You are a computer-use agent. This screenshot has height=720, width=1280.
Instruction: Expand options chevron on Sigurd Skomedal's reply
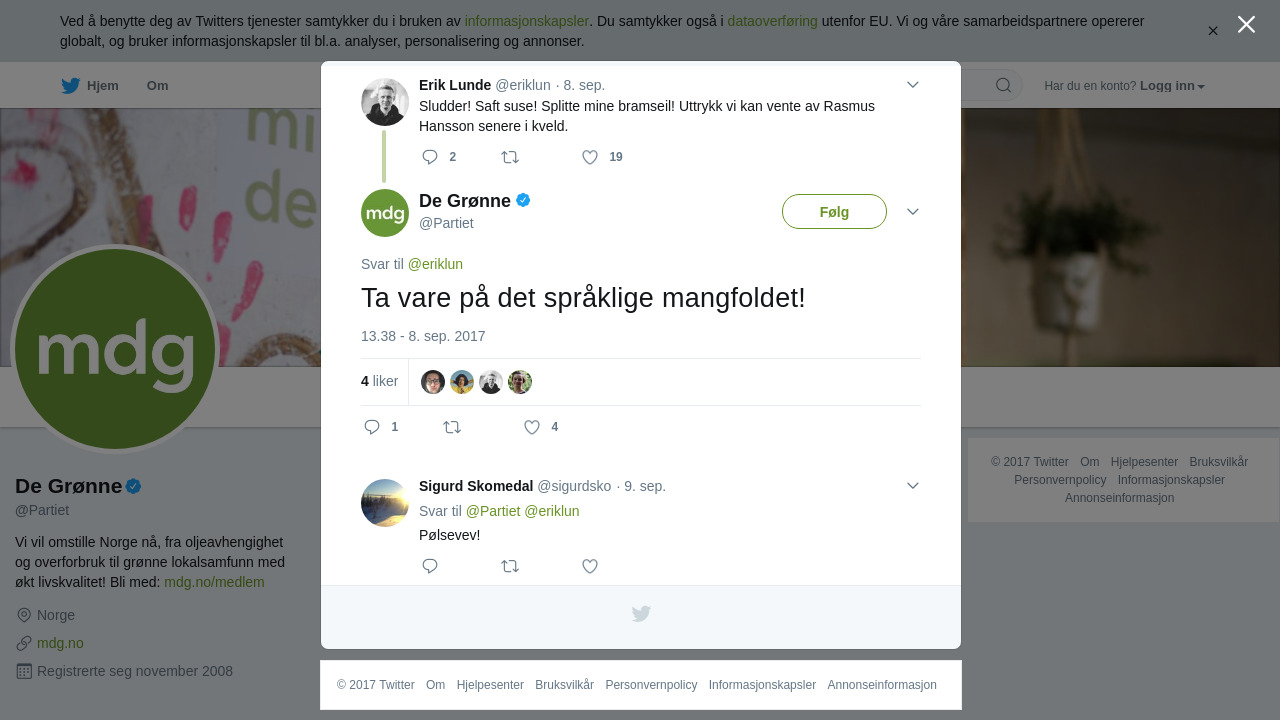pyautogui.click(x=913, y=486)
